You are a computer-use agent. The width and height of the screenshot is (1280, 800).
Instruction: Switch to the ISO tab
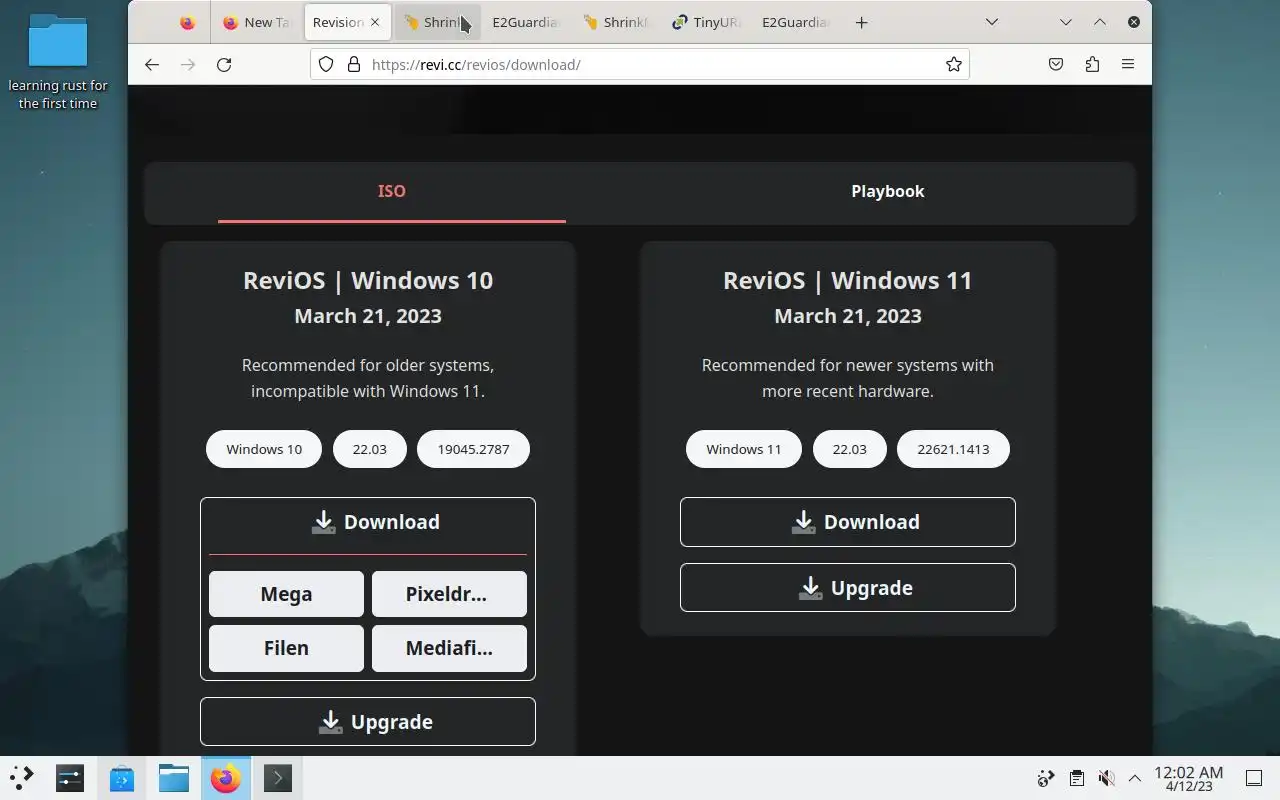pyautogui.click(x=392, y=191)
